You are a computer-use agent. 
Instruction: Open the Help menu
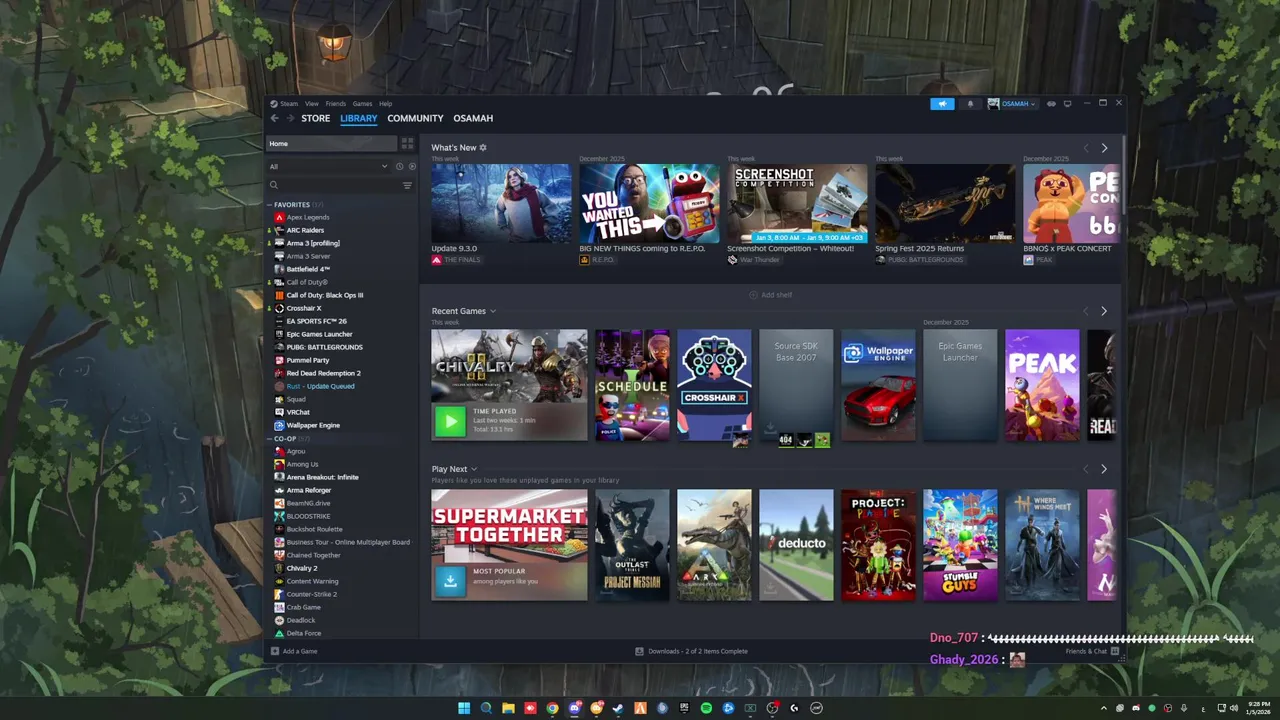386,103
